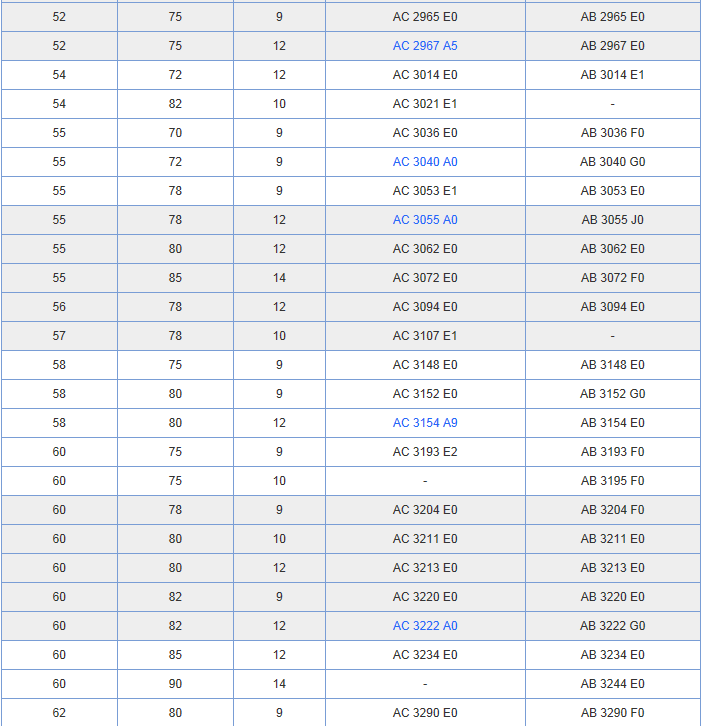703x726 pixels.
Task: Select the AC 3290 E0 entry
Action: pos(425,713)
